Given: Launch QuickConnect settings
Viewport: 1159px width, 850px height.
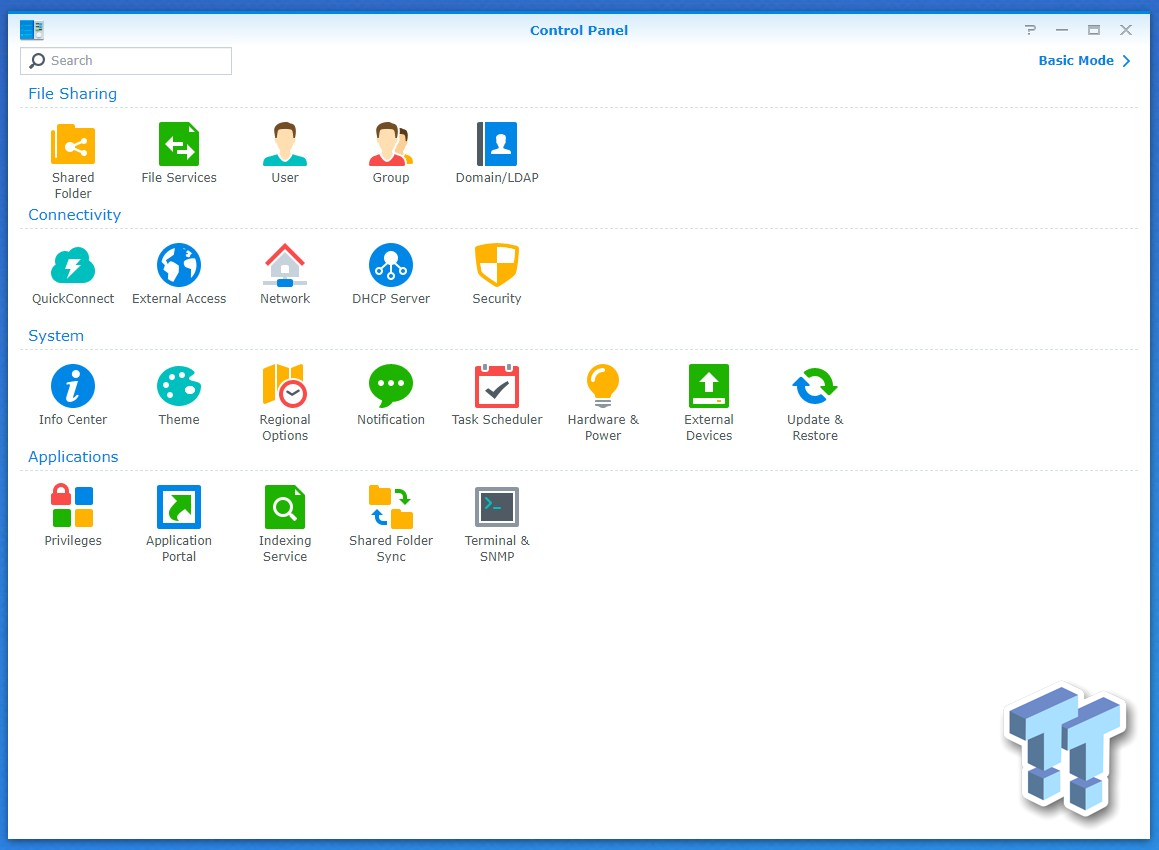Looking at the screenshot, I should coord(73,266).
